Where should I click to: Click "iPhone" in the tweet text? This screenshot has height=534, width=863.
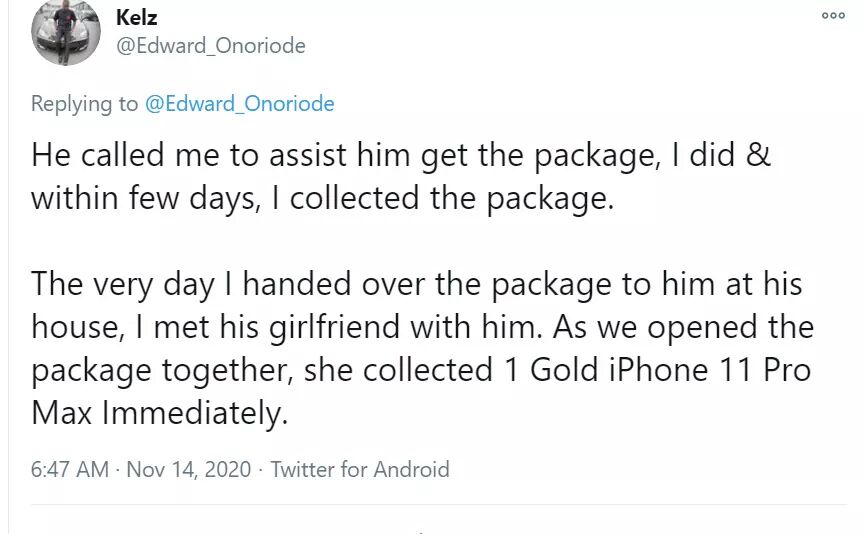(654, 370)
